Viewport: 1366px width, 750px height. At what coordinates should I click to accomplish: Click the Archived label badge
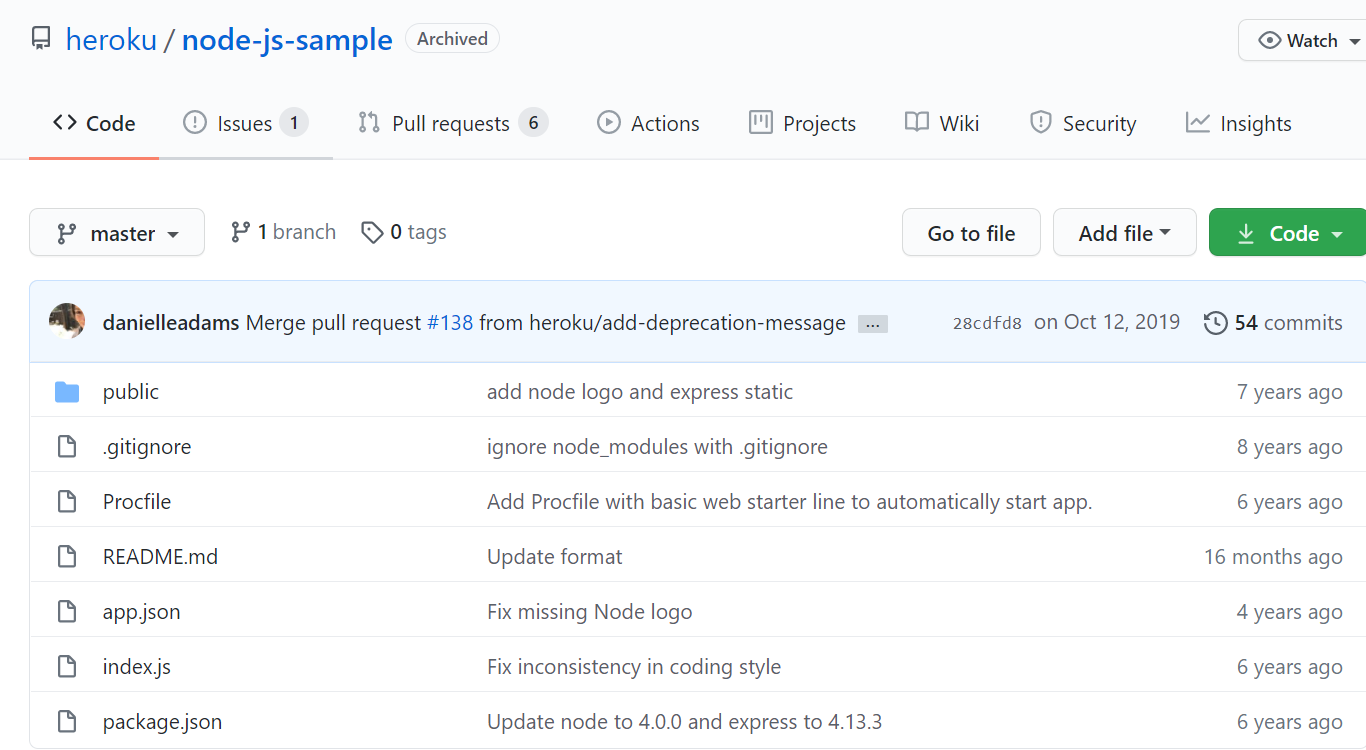(452, 39)
